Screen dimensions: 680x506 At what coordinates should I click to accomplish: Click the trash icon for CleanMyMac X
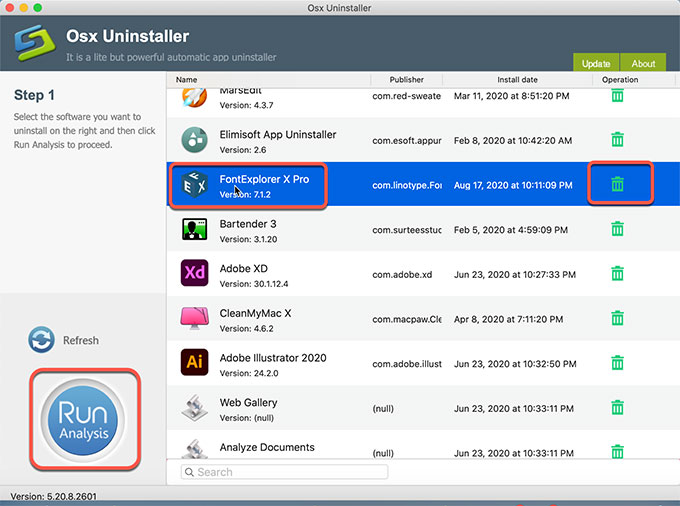tap(617, 318)
